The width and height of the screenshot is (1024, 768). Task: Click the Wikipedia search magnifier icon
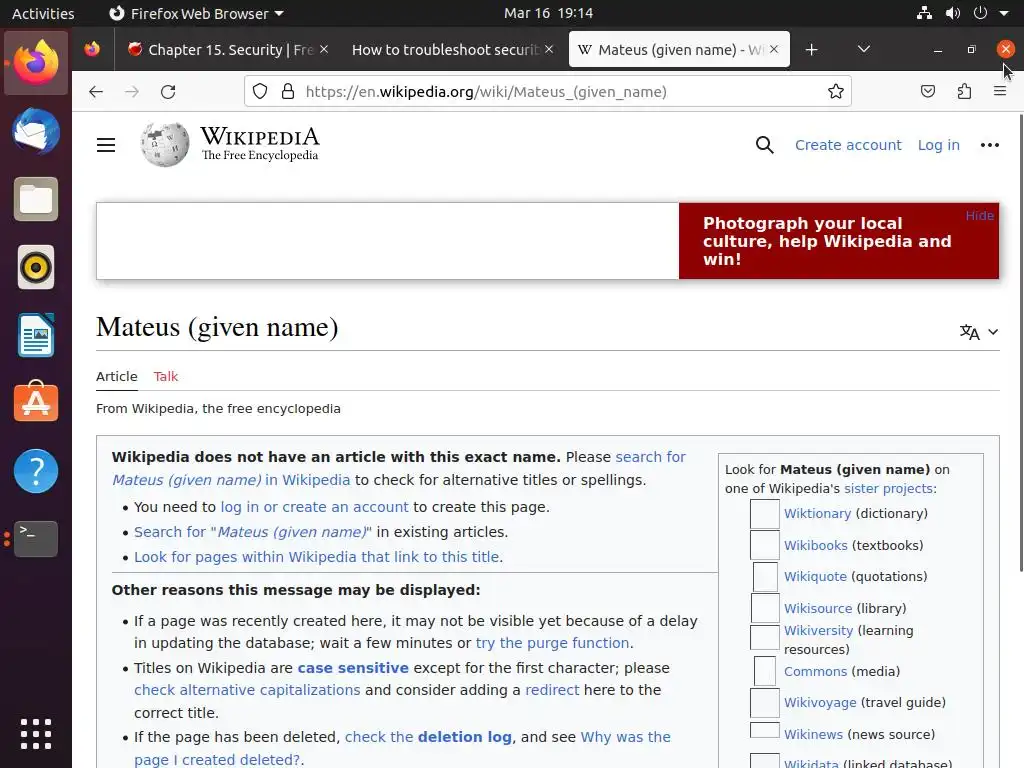(x=764, y=145)
